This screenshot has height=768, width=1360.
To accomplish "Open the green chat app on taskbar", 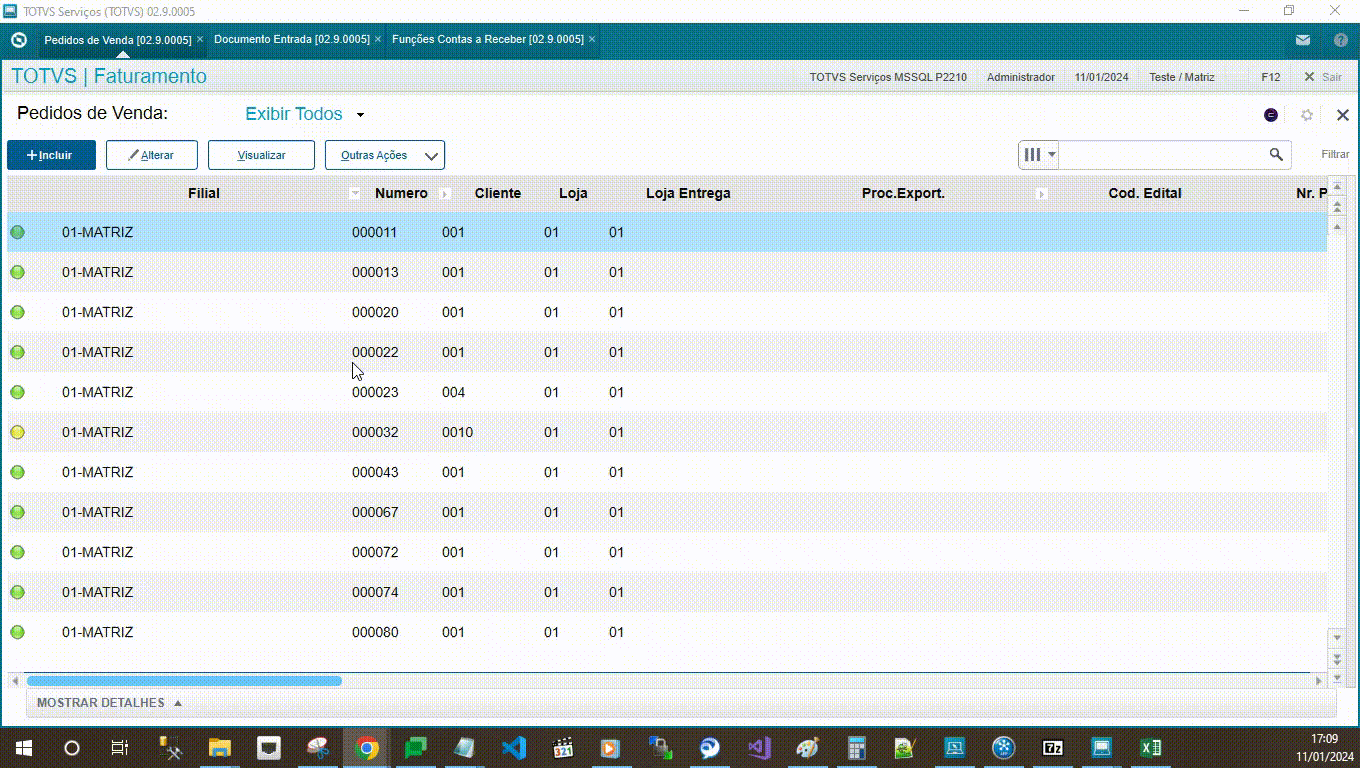I will pyautogui.click(x=416, y=748).
